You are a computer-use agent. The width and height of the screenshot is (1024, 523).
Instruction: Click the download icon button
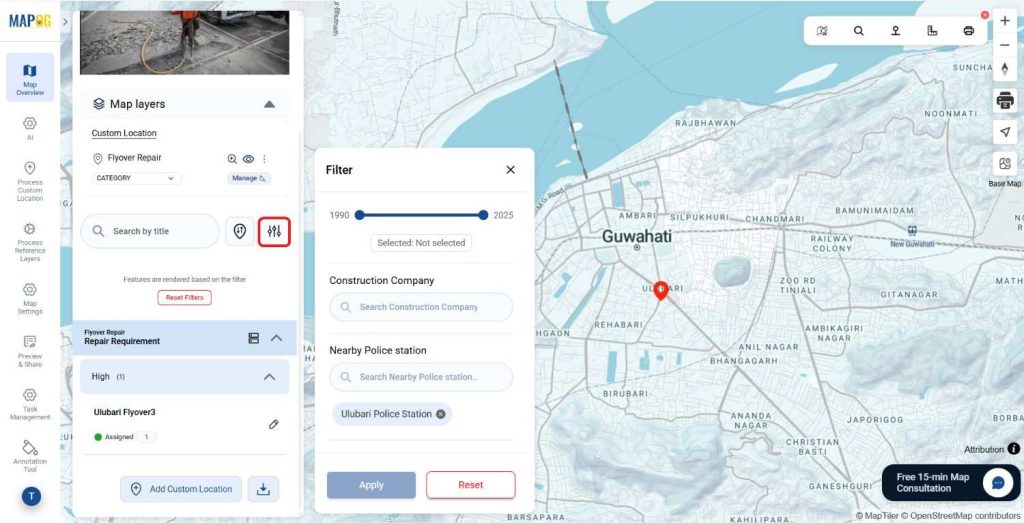coord(263,489)
